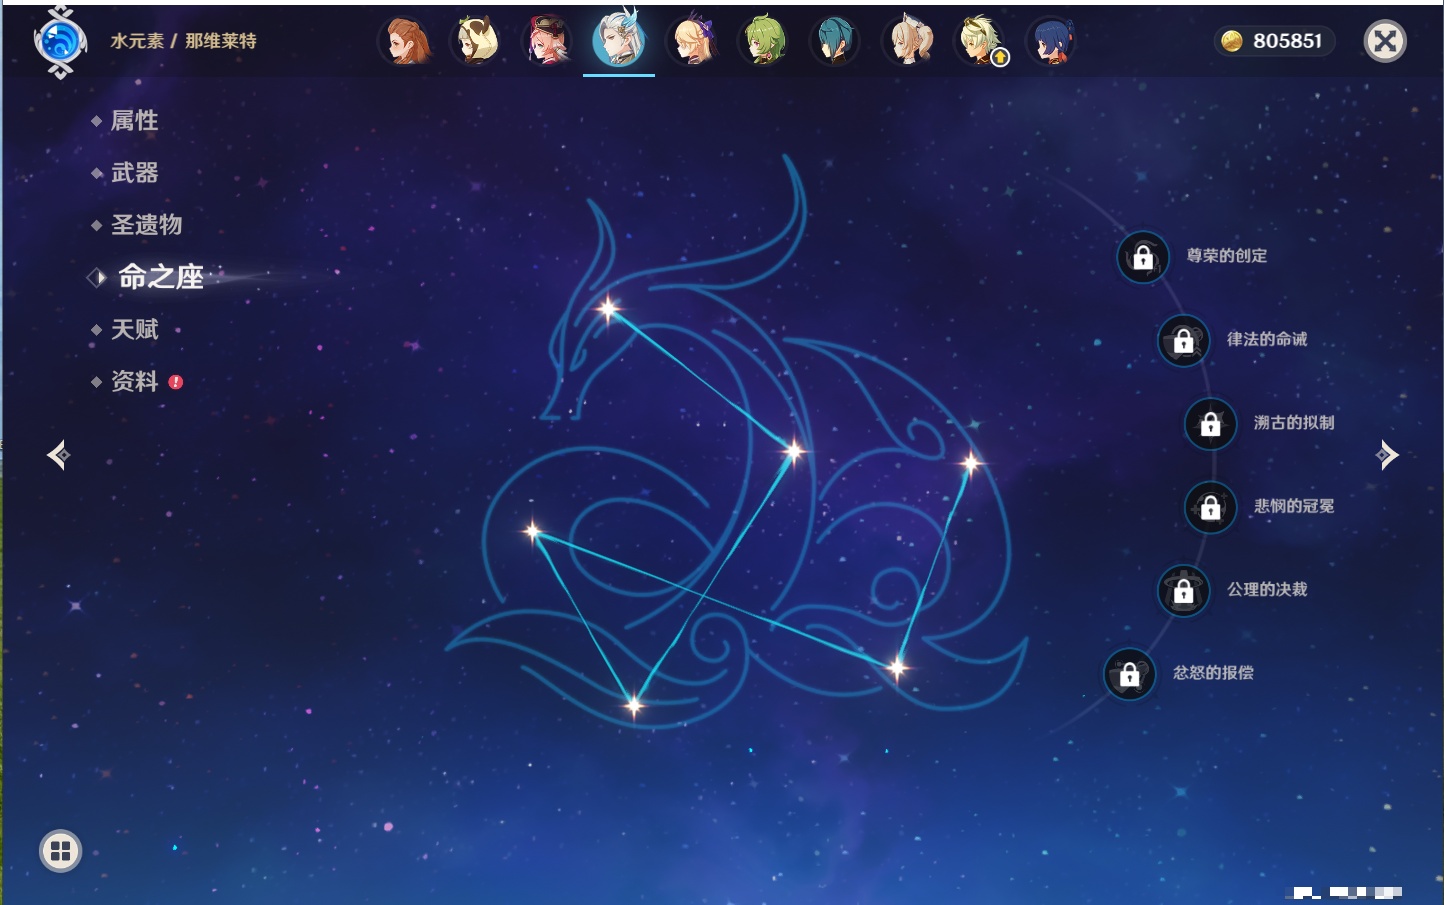Select the blonde character with purple bow

[692, 41]
